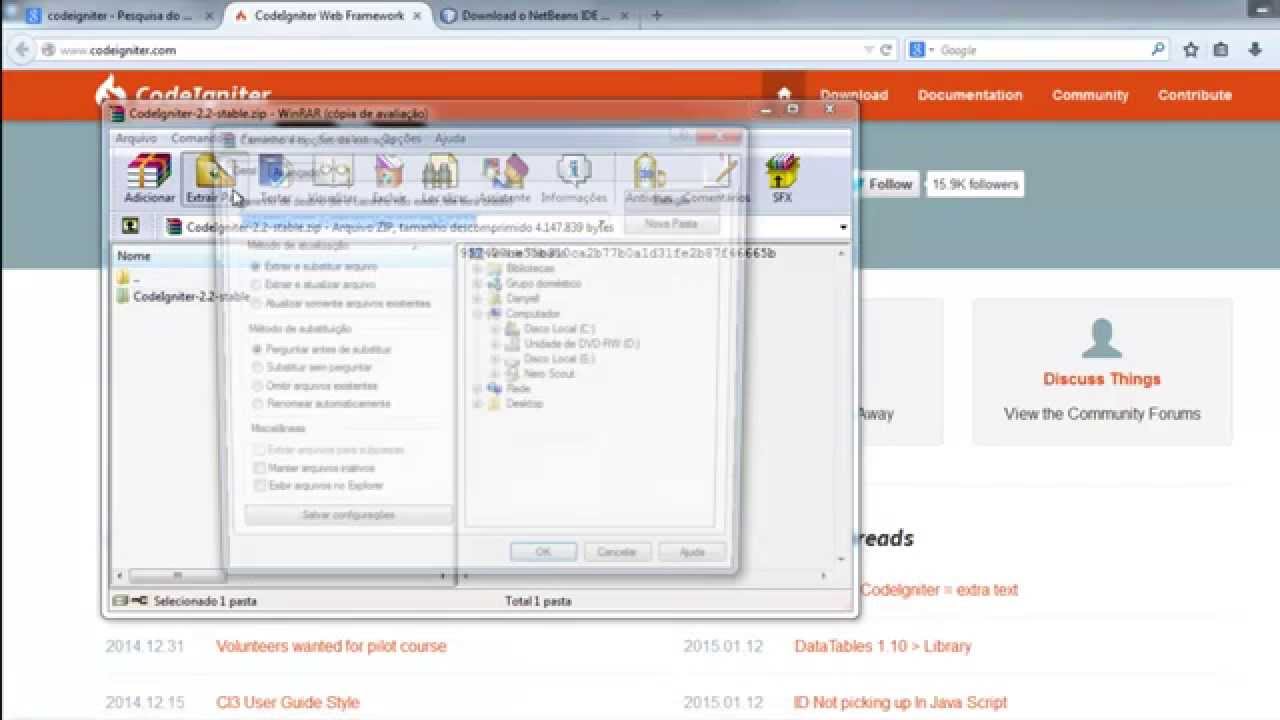Open the Contribute nav item
Screen dimensions: 1280x720
(1195, 95)
